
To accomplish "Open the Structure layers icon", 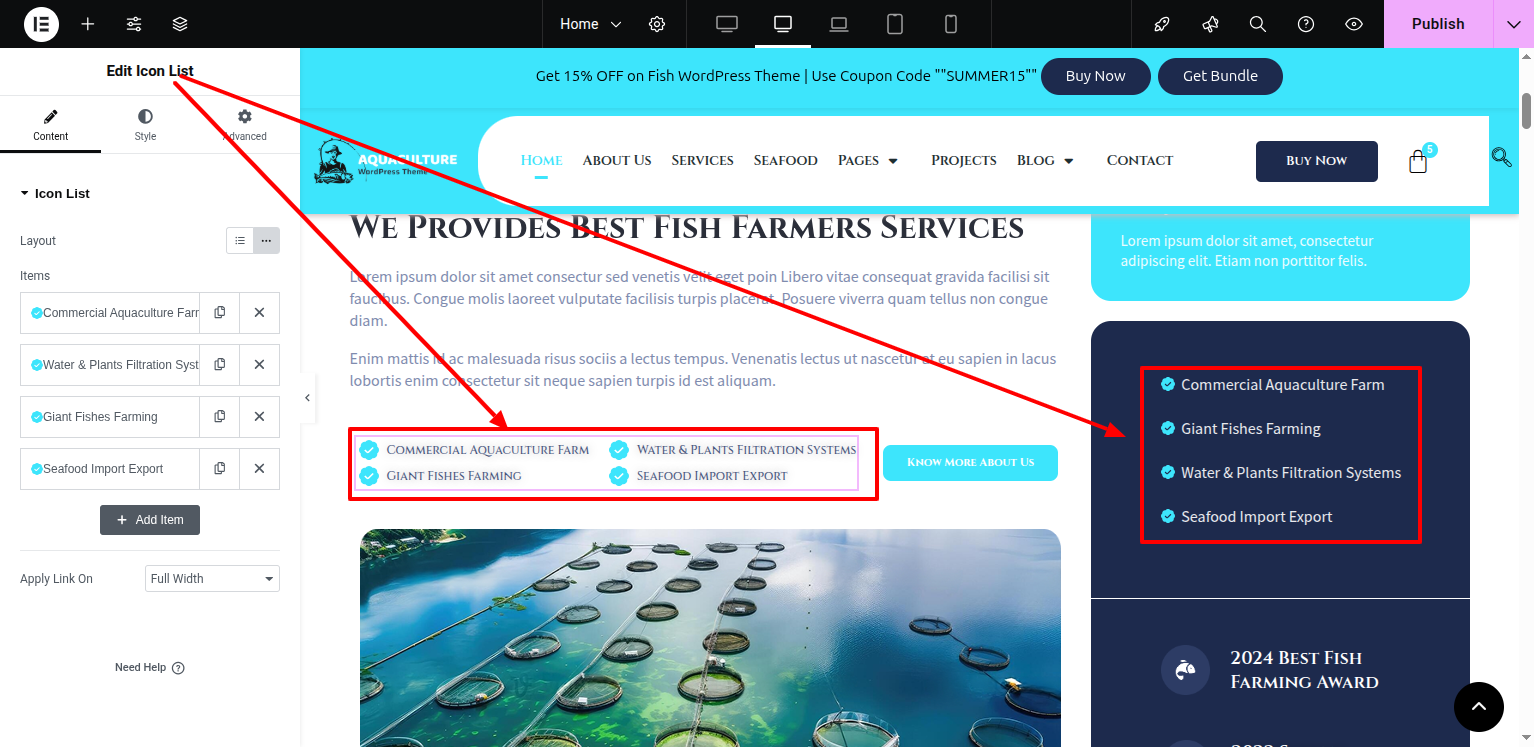I will point(180,24).
